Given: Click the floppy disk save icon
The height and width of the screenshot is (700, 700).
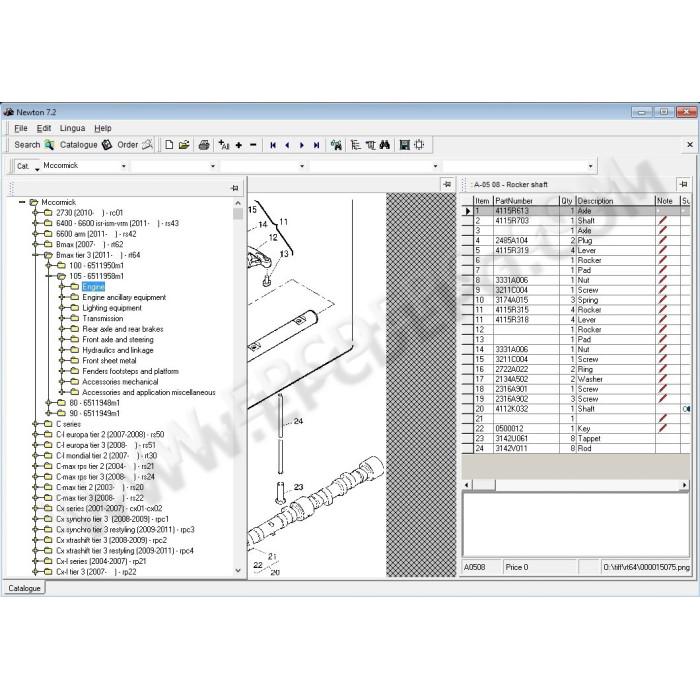Looking at the screenshot, I should [404, 145].
